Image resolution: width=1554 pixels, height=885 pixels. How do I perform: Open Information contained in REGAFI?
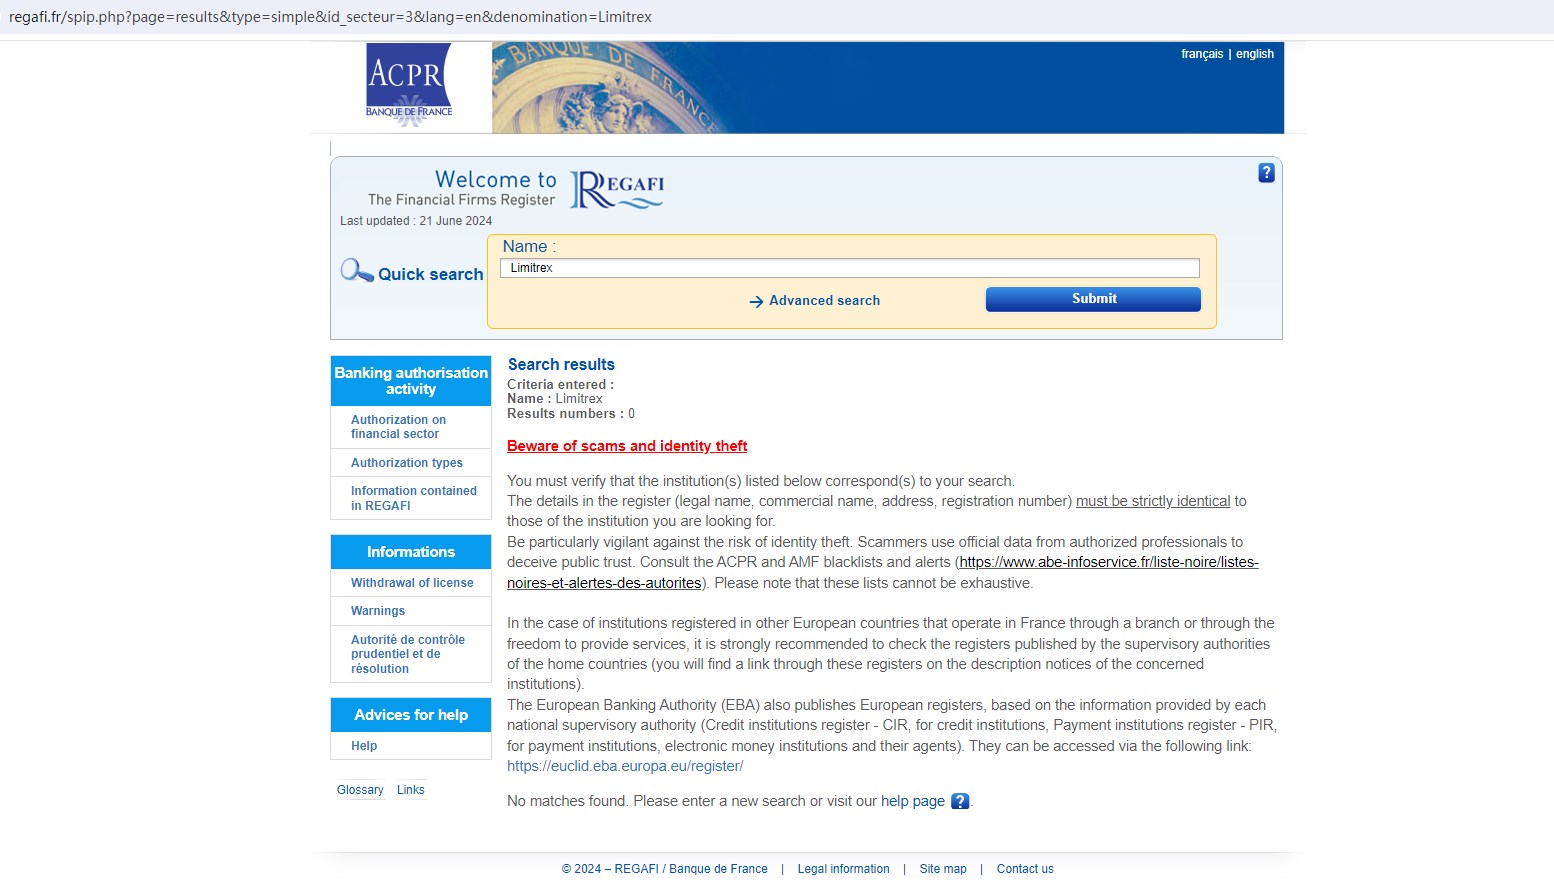pos(414,498)
